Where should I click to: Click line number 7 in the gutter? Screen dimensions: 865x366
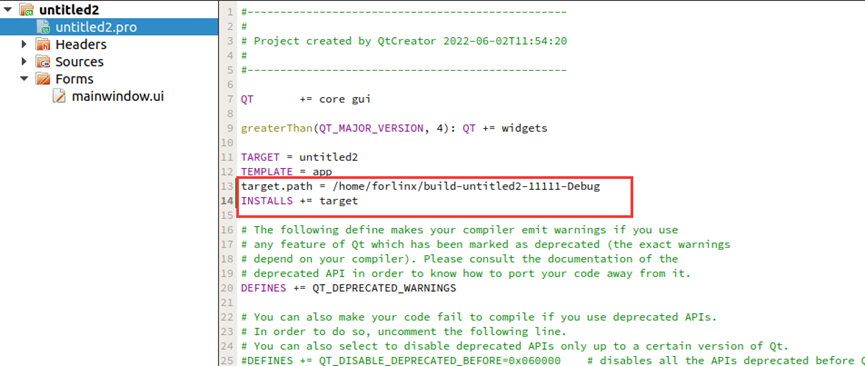click(230, 99)
